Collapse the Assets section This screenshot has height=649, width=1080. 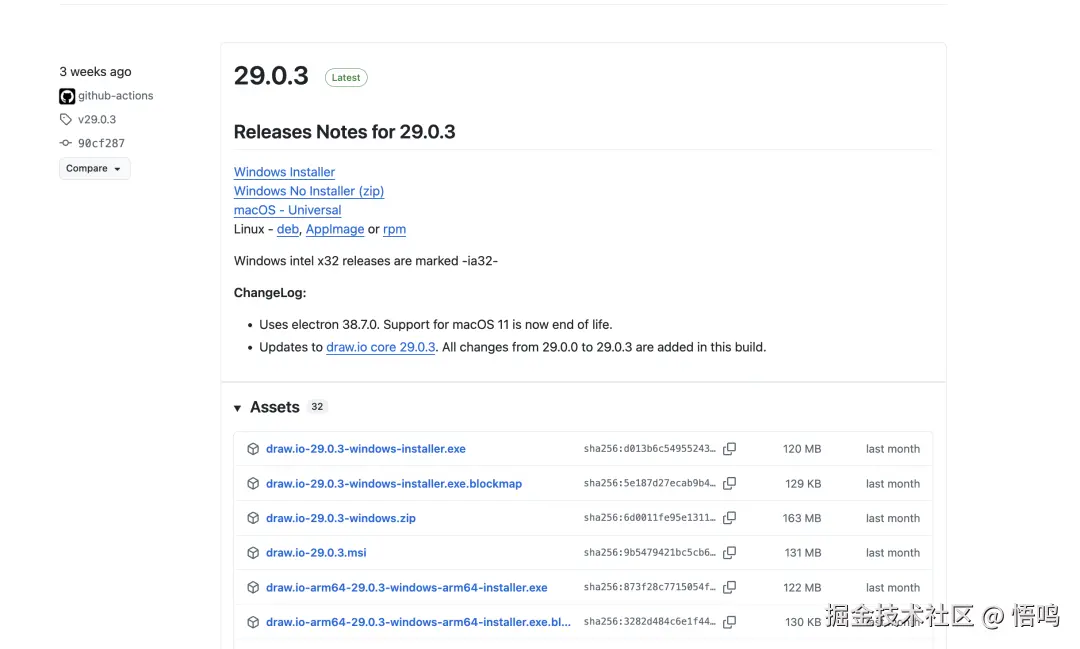click(237, 408)
